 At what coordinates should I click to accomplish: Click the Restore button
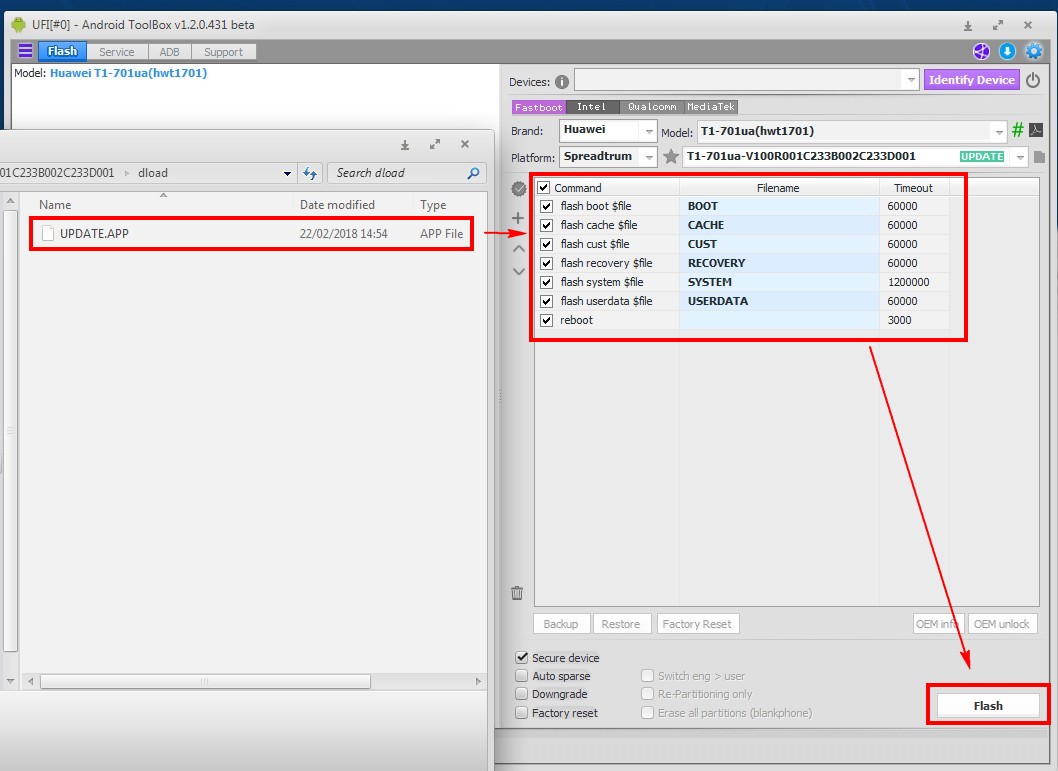621,624
